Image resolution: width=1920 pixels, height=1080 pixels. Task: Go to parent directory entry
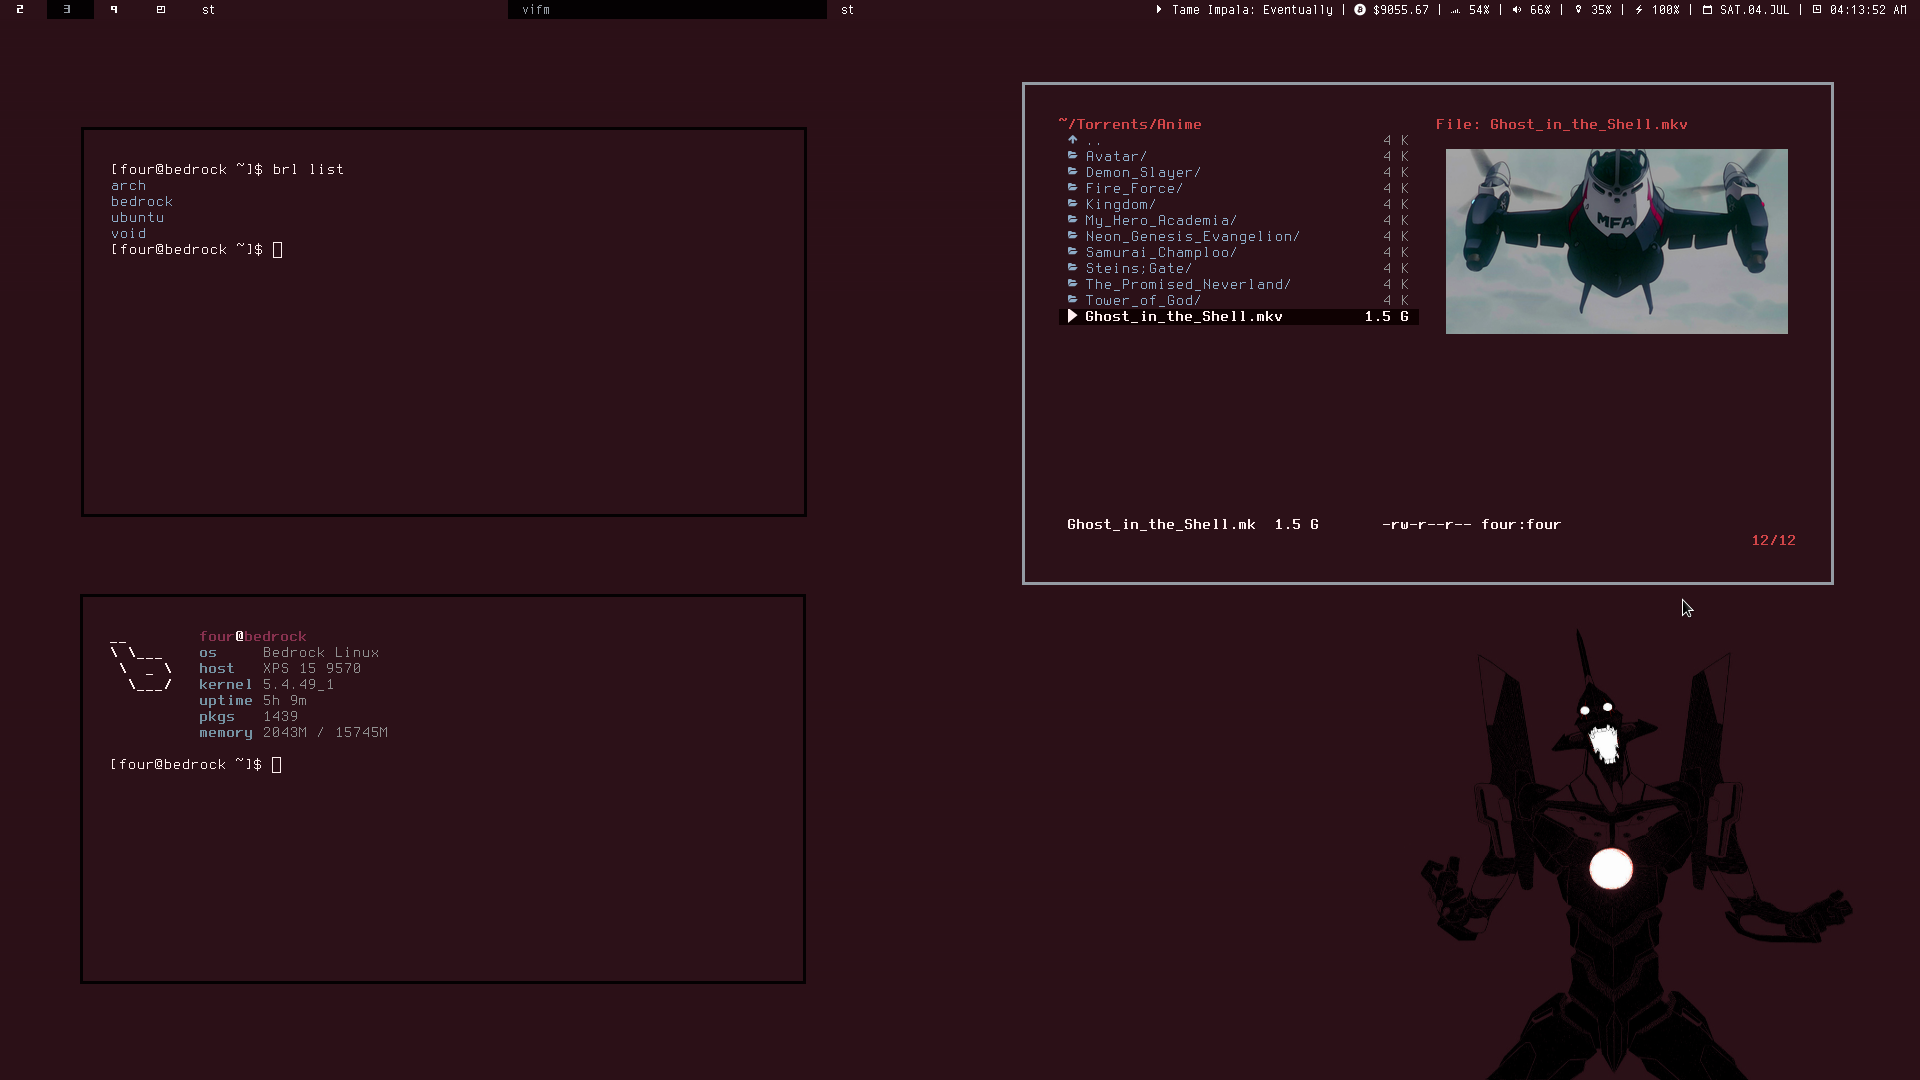(1093, 140)
